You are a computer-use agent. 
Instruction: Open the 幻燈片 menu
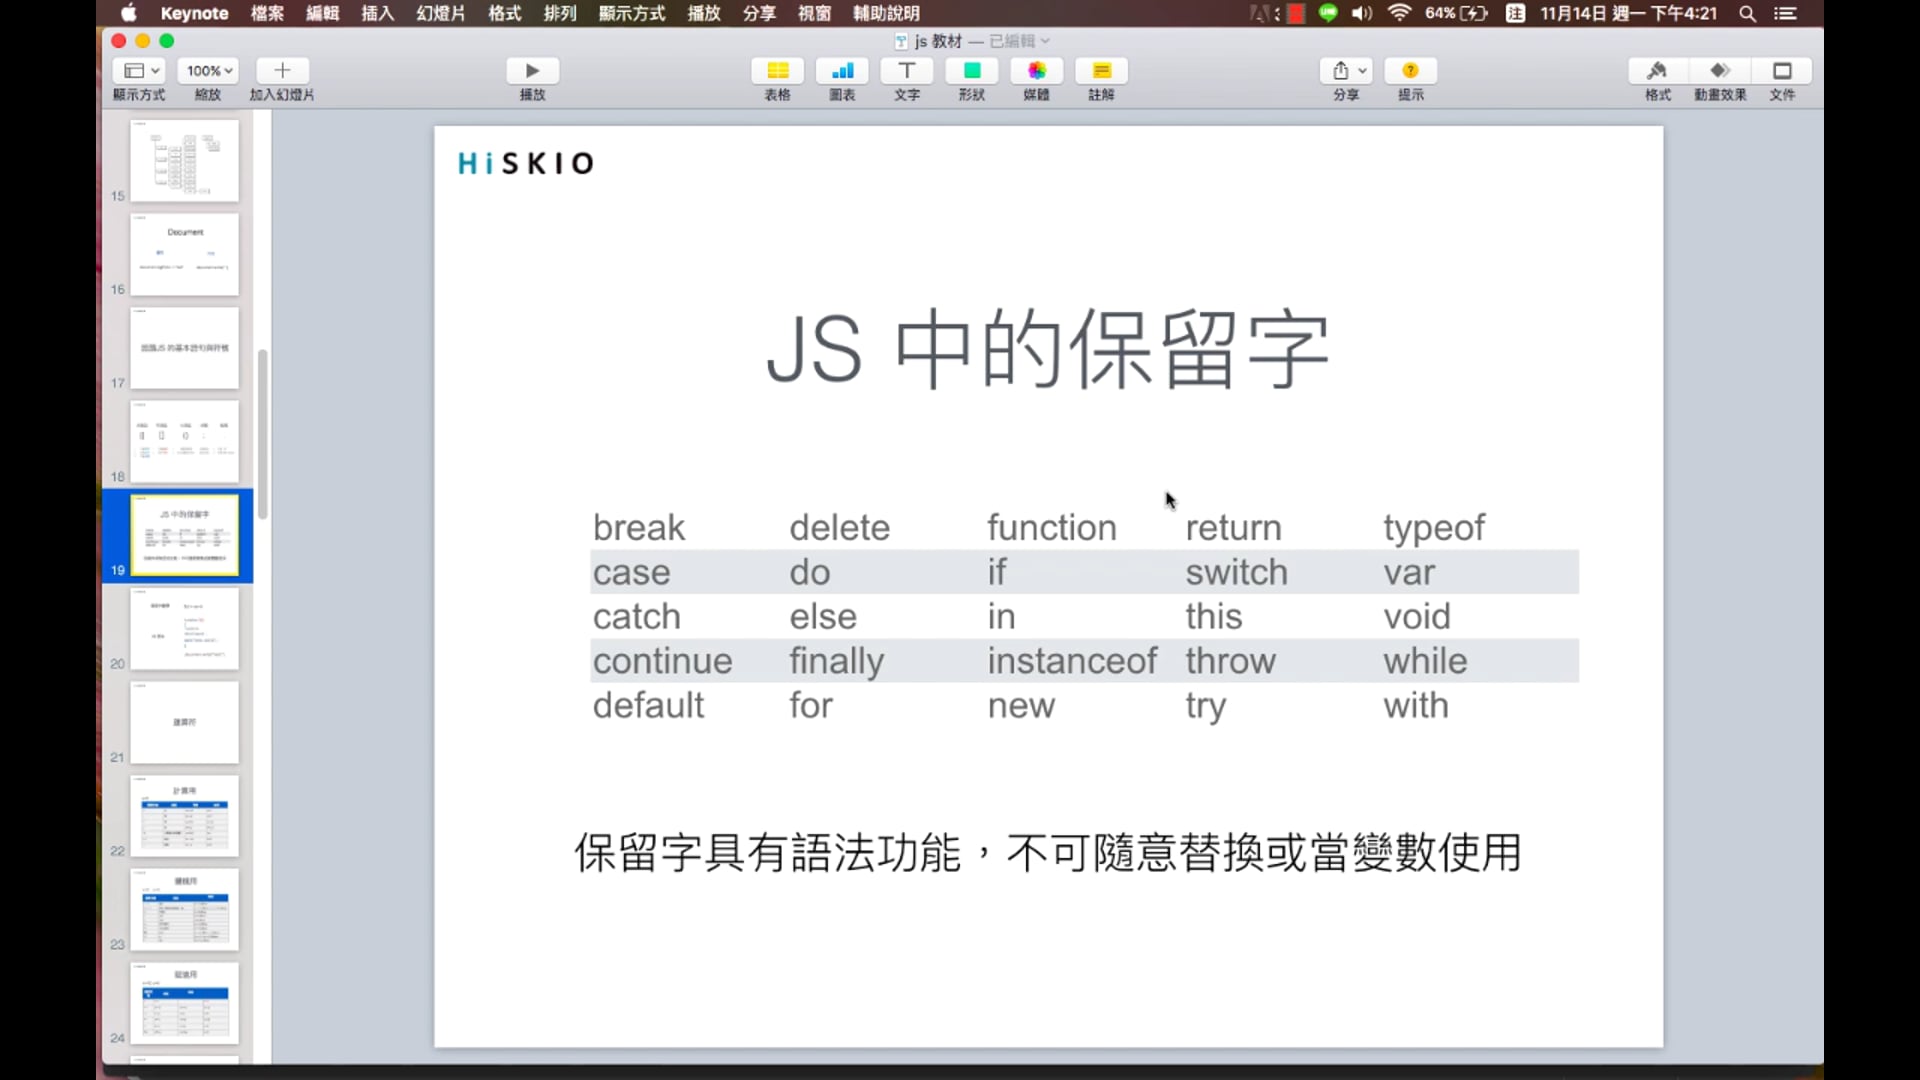pyautogui.click(x=439, y=13)
